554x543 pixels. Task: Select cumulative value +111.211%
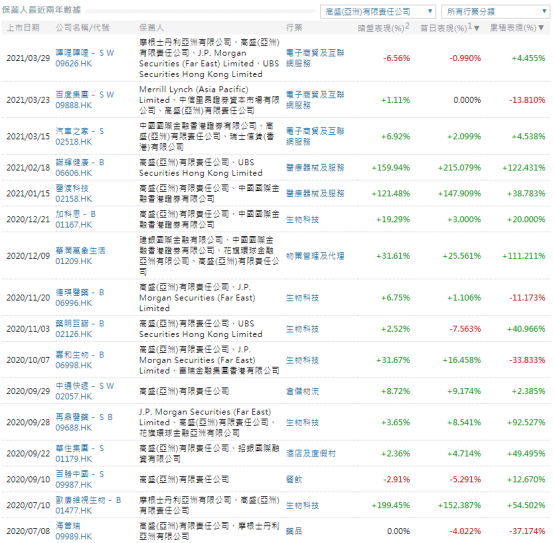point(524,256)
